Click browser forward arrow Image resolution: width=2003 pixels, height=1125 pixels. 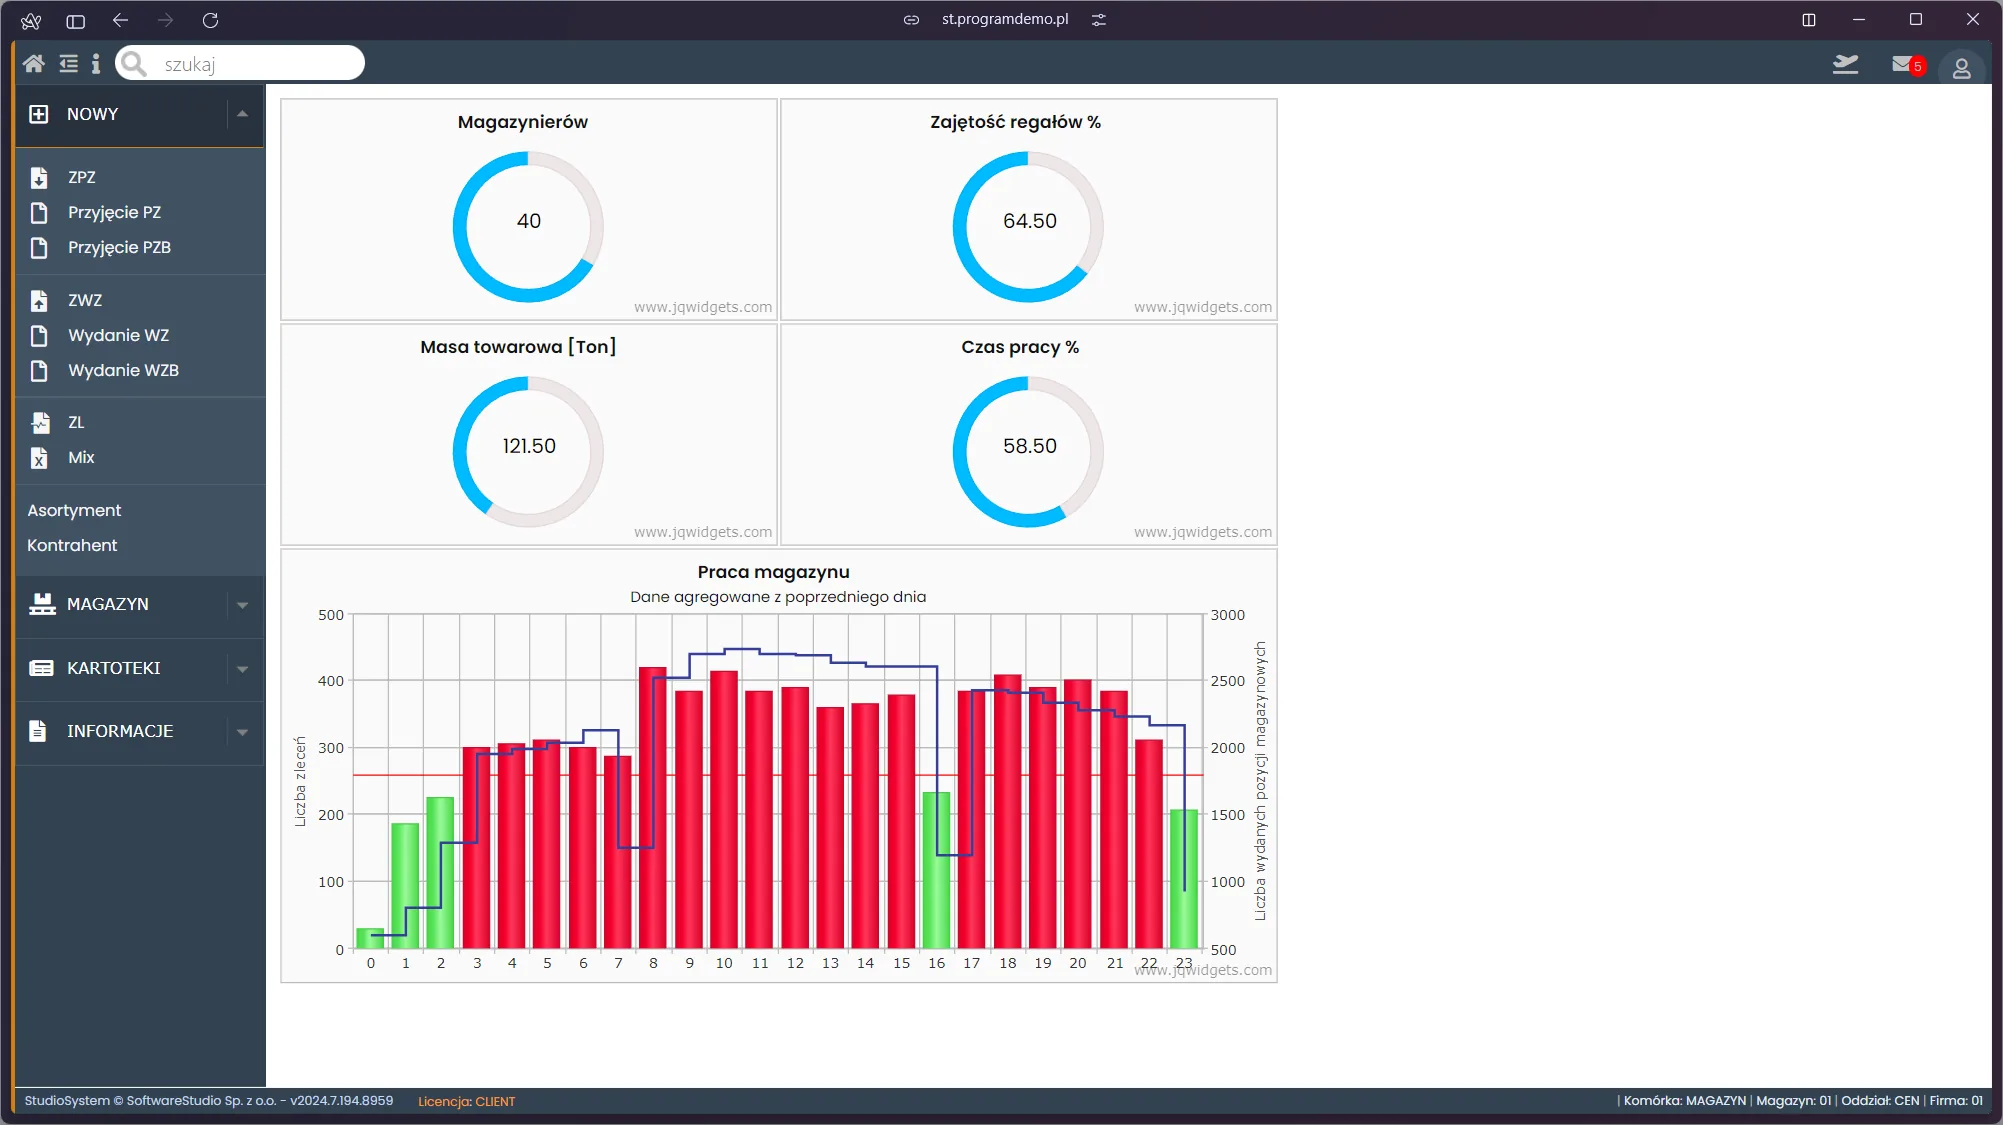point(165,20)
